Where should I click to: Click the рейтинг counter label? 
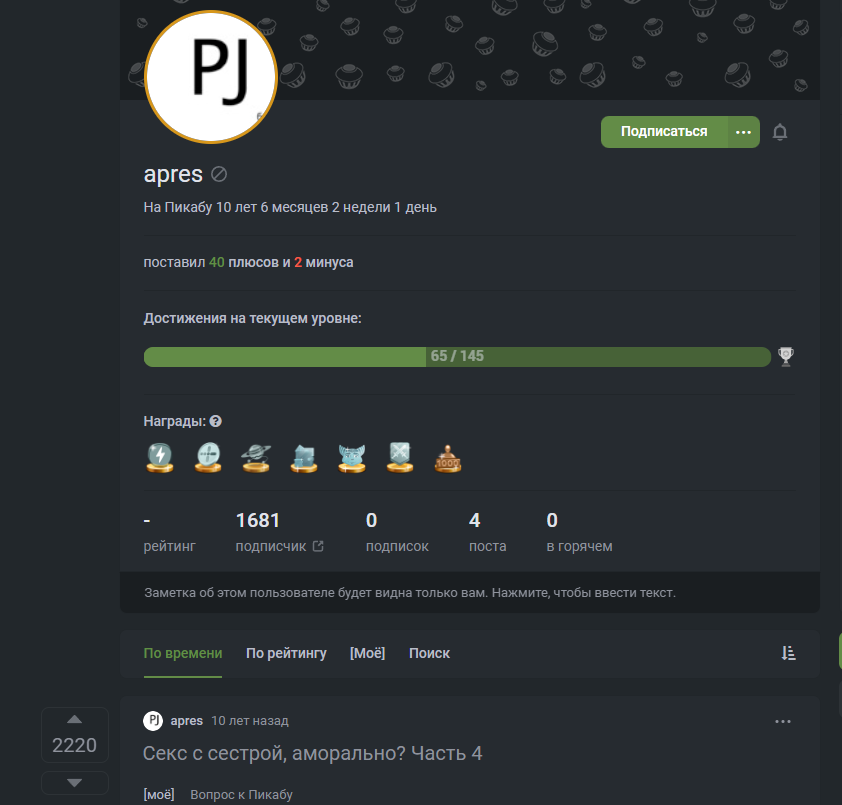(x=169, y=546)
